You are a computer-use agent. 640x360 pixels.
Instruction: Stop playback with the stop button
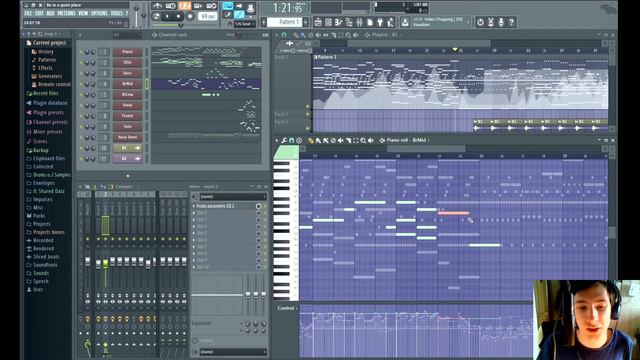178,16
